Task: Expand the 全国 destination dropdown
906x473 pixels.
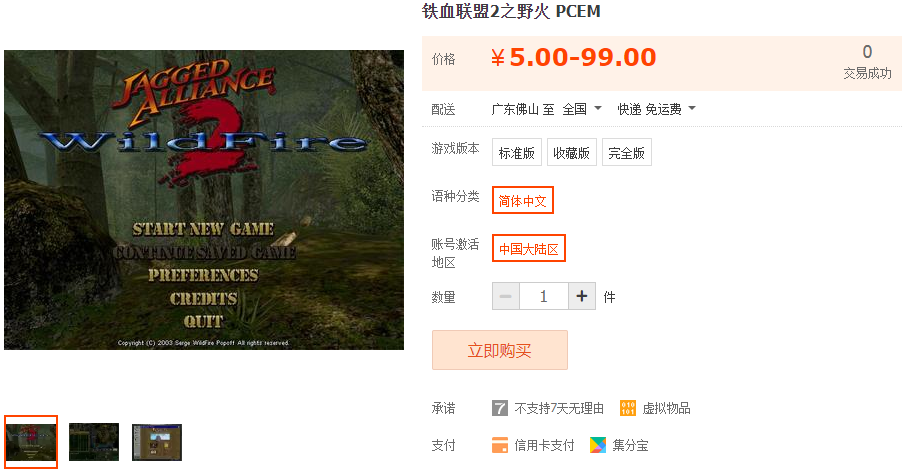Action: coord(582,109)
